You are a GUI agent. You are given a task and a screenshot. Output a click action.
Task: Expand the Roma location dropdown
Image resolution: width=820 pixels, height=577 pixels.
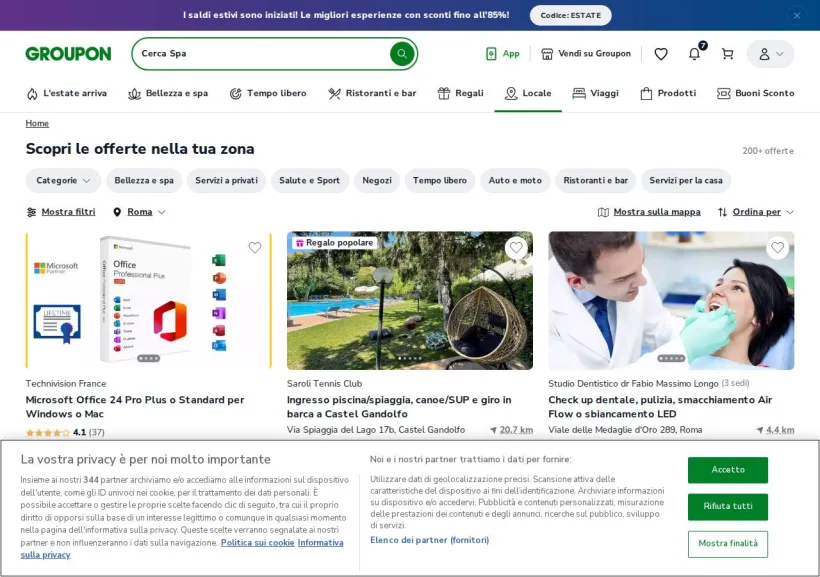(140, 212)
